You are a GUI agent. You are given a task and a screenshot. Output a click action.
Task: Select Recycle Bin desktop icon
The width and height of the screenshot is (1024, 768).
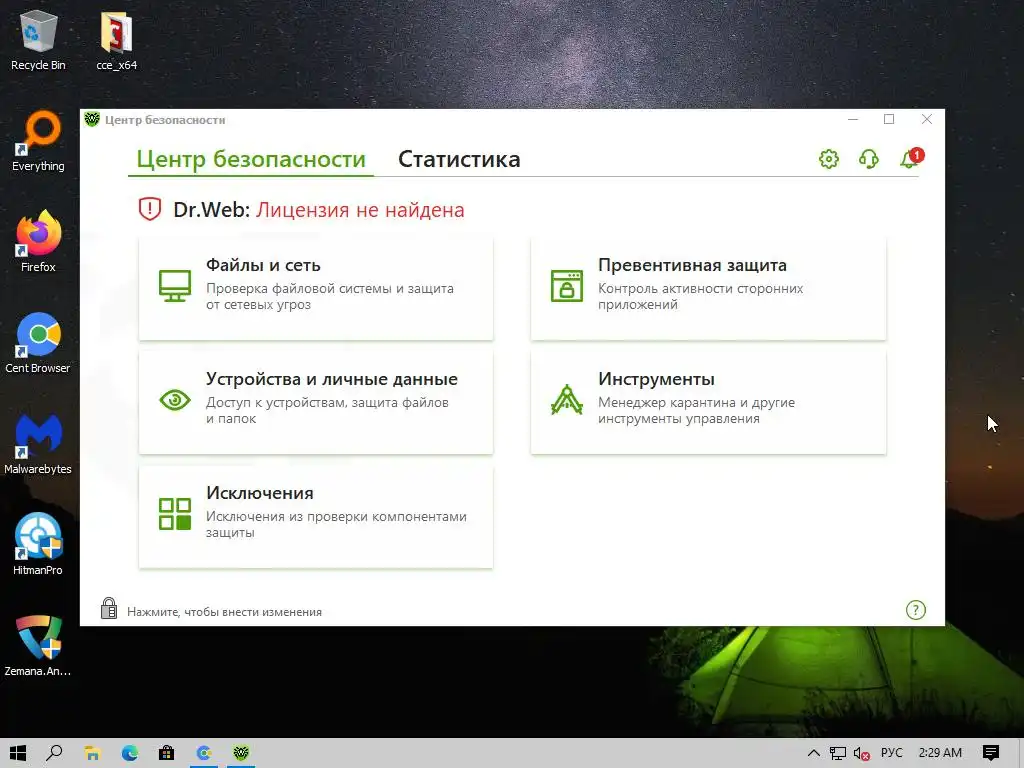(38, 40)
